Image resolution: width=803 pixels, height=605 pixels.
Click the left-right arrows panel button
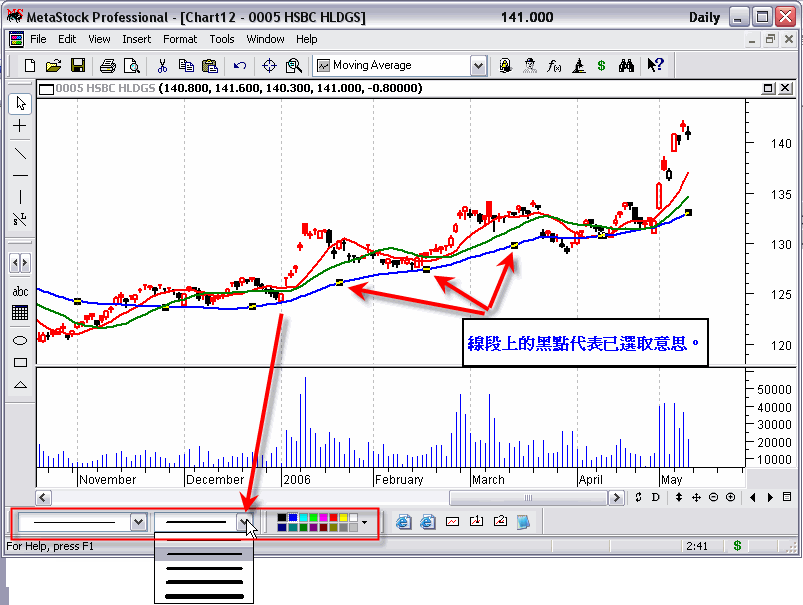tap(20, 263)
